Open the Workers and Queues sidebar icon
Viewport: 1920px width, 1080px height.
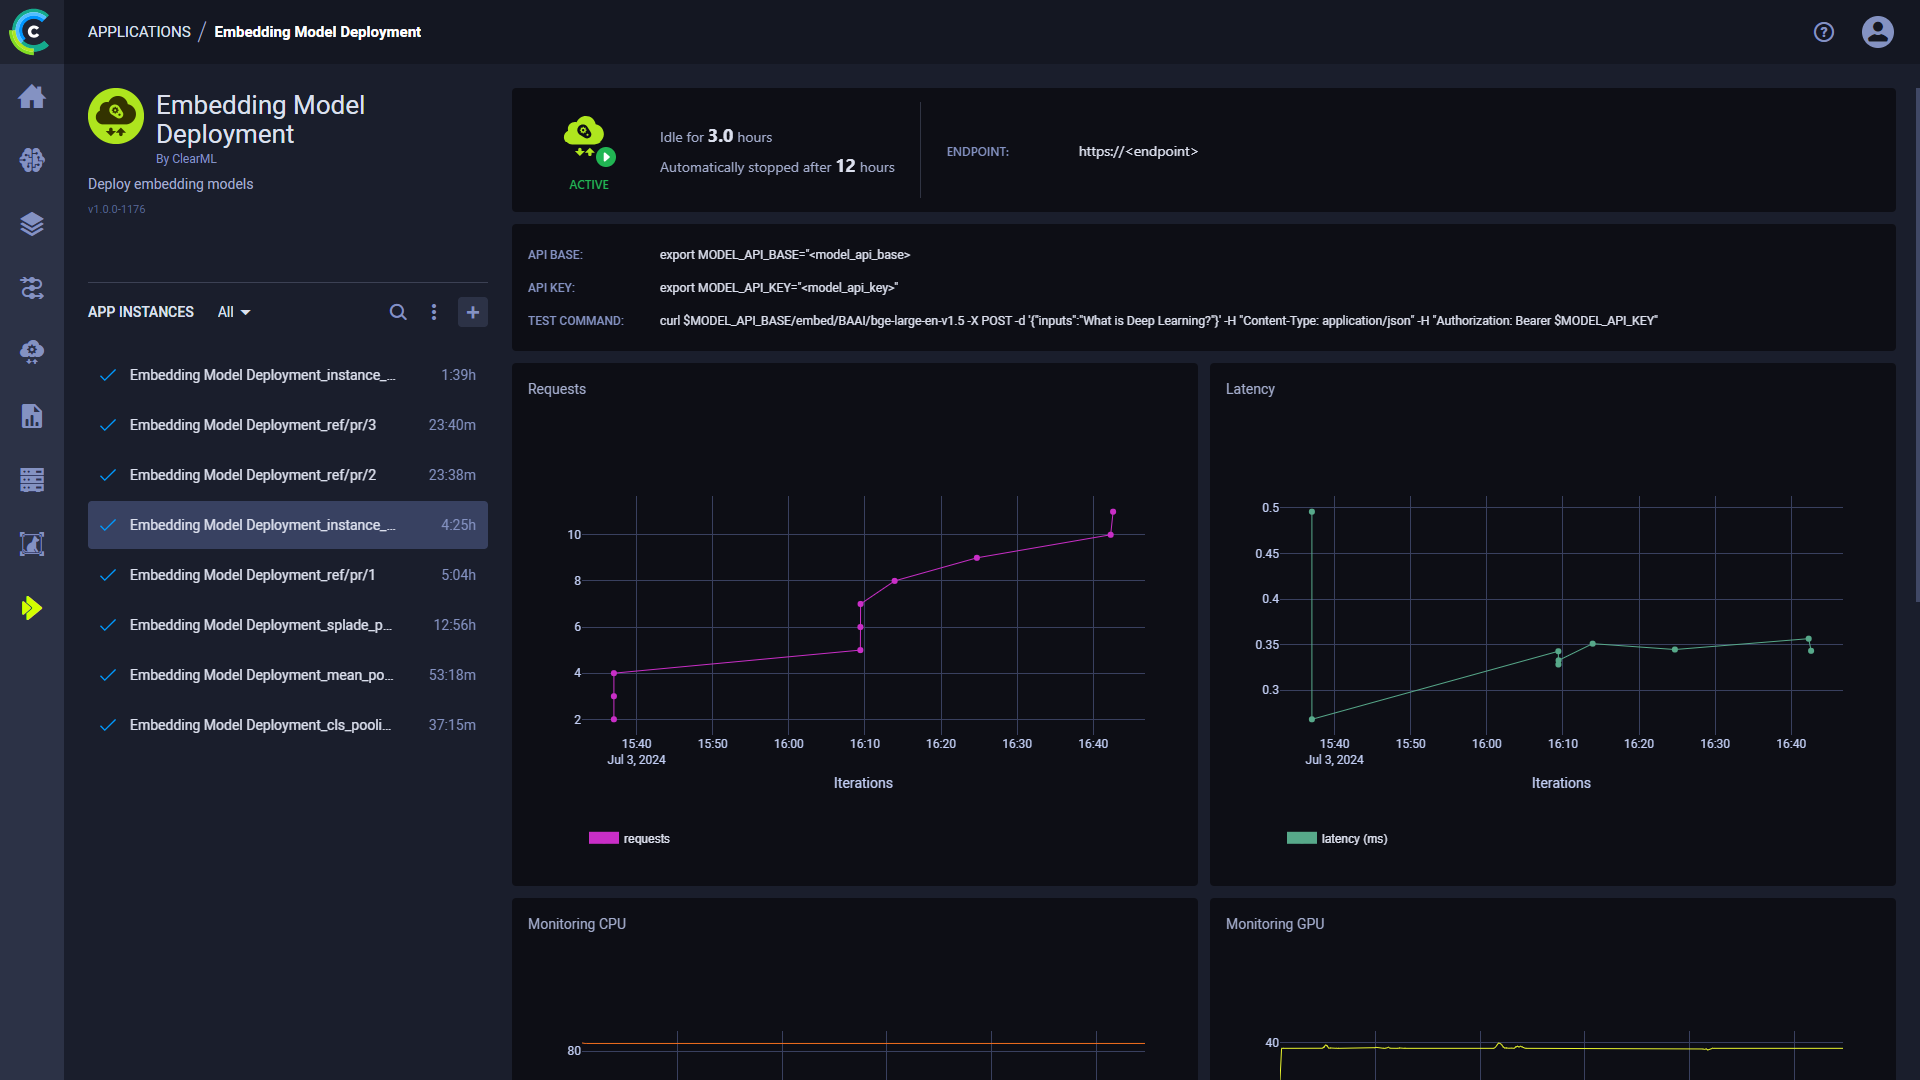pos(32,480)
